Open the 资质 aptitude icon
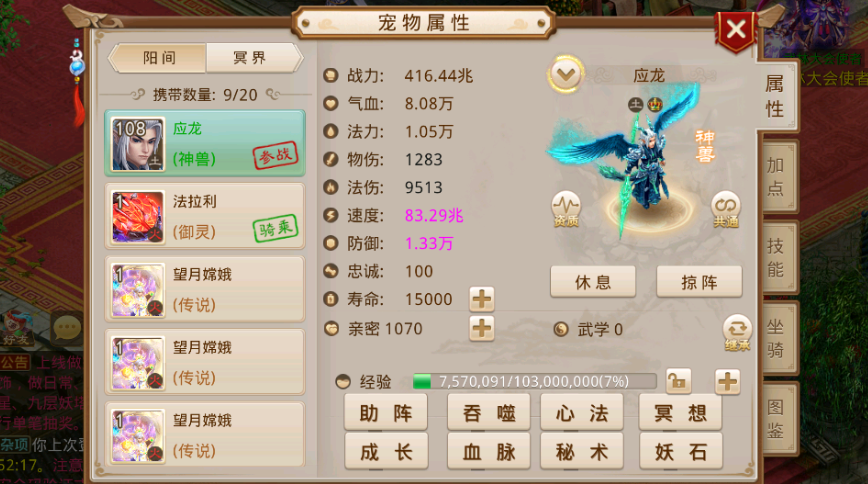The image size is (868, 484). pyautogui.click(x=566, y=209)
